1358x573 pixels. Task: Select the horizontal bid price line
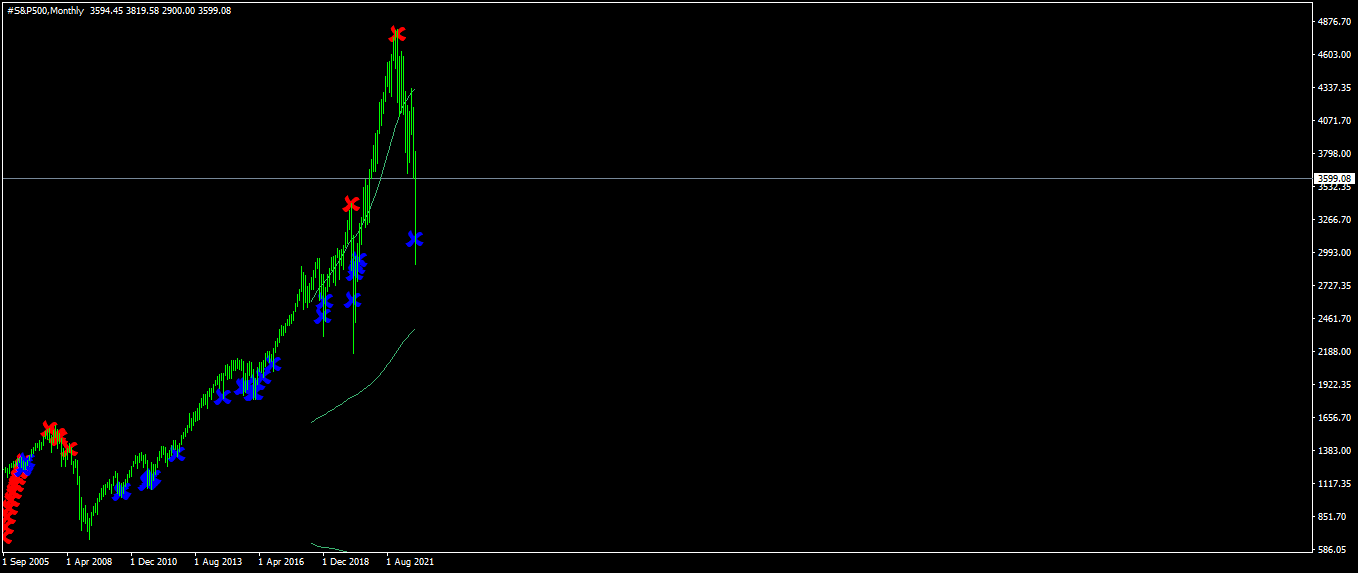[x=655, y=179]
